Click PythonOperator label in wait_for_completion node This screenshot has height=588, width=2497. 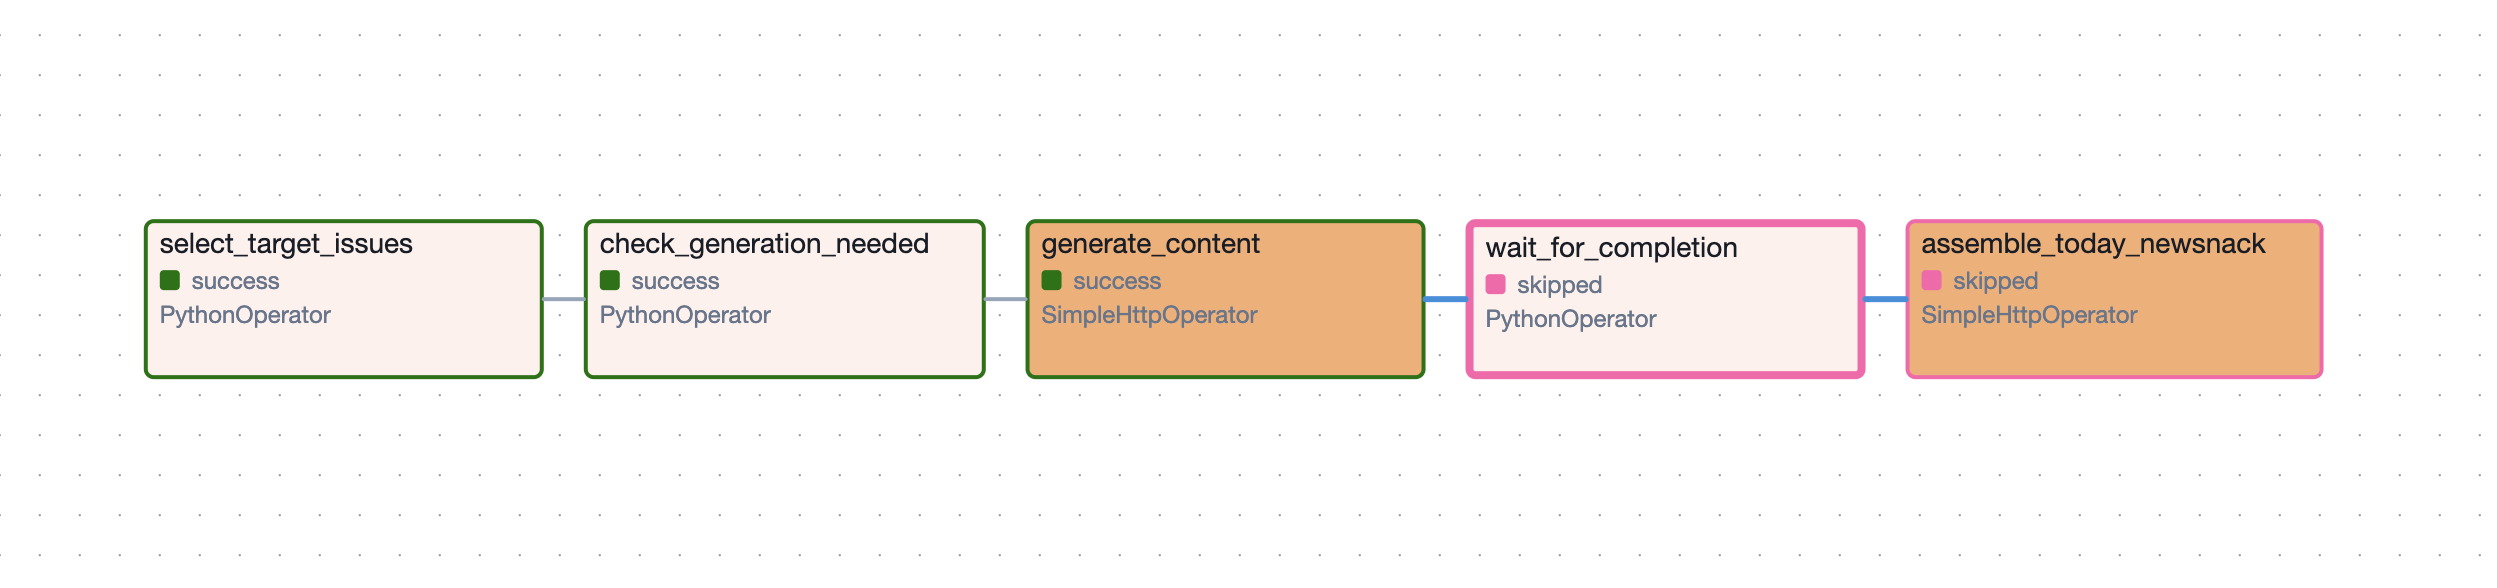(1571, 319)
